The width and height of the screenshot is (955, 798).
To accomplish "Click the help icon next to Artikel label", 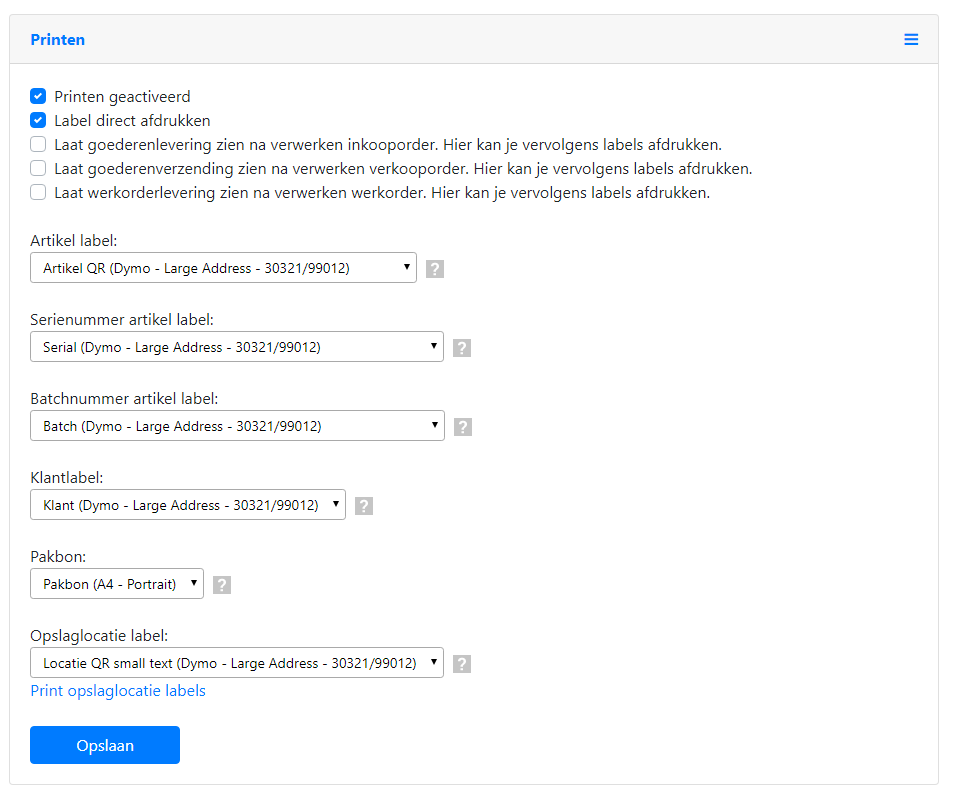I will point(434,268).
